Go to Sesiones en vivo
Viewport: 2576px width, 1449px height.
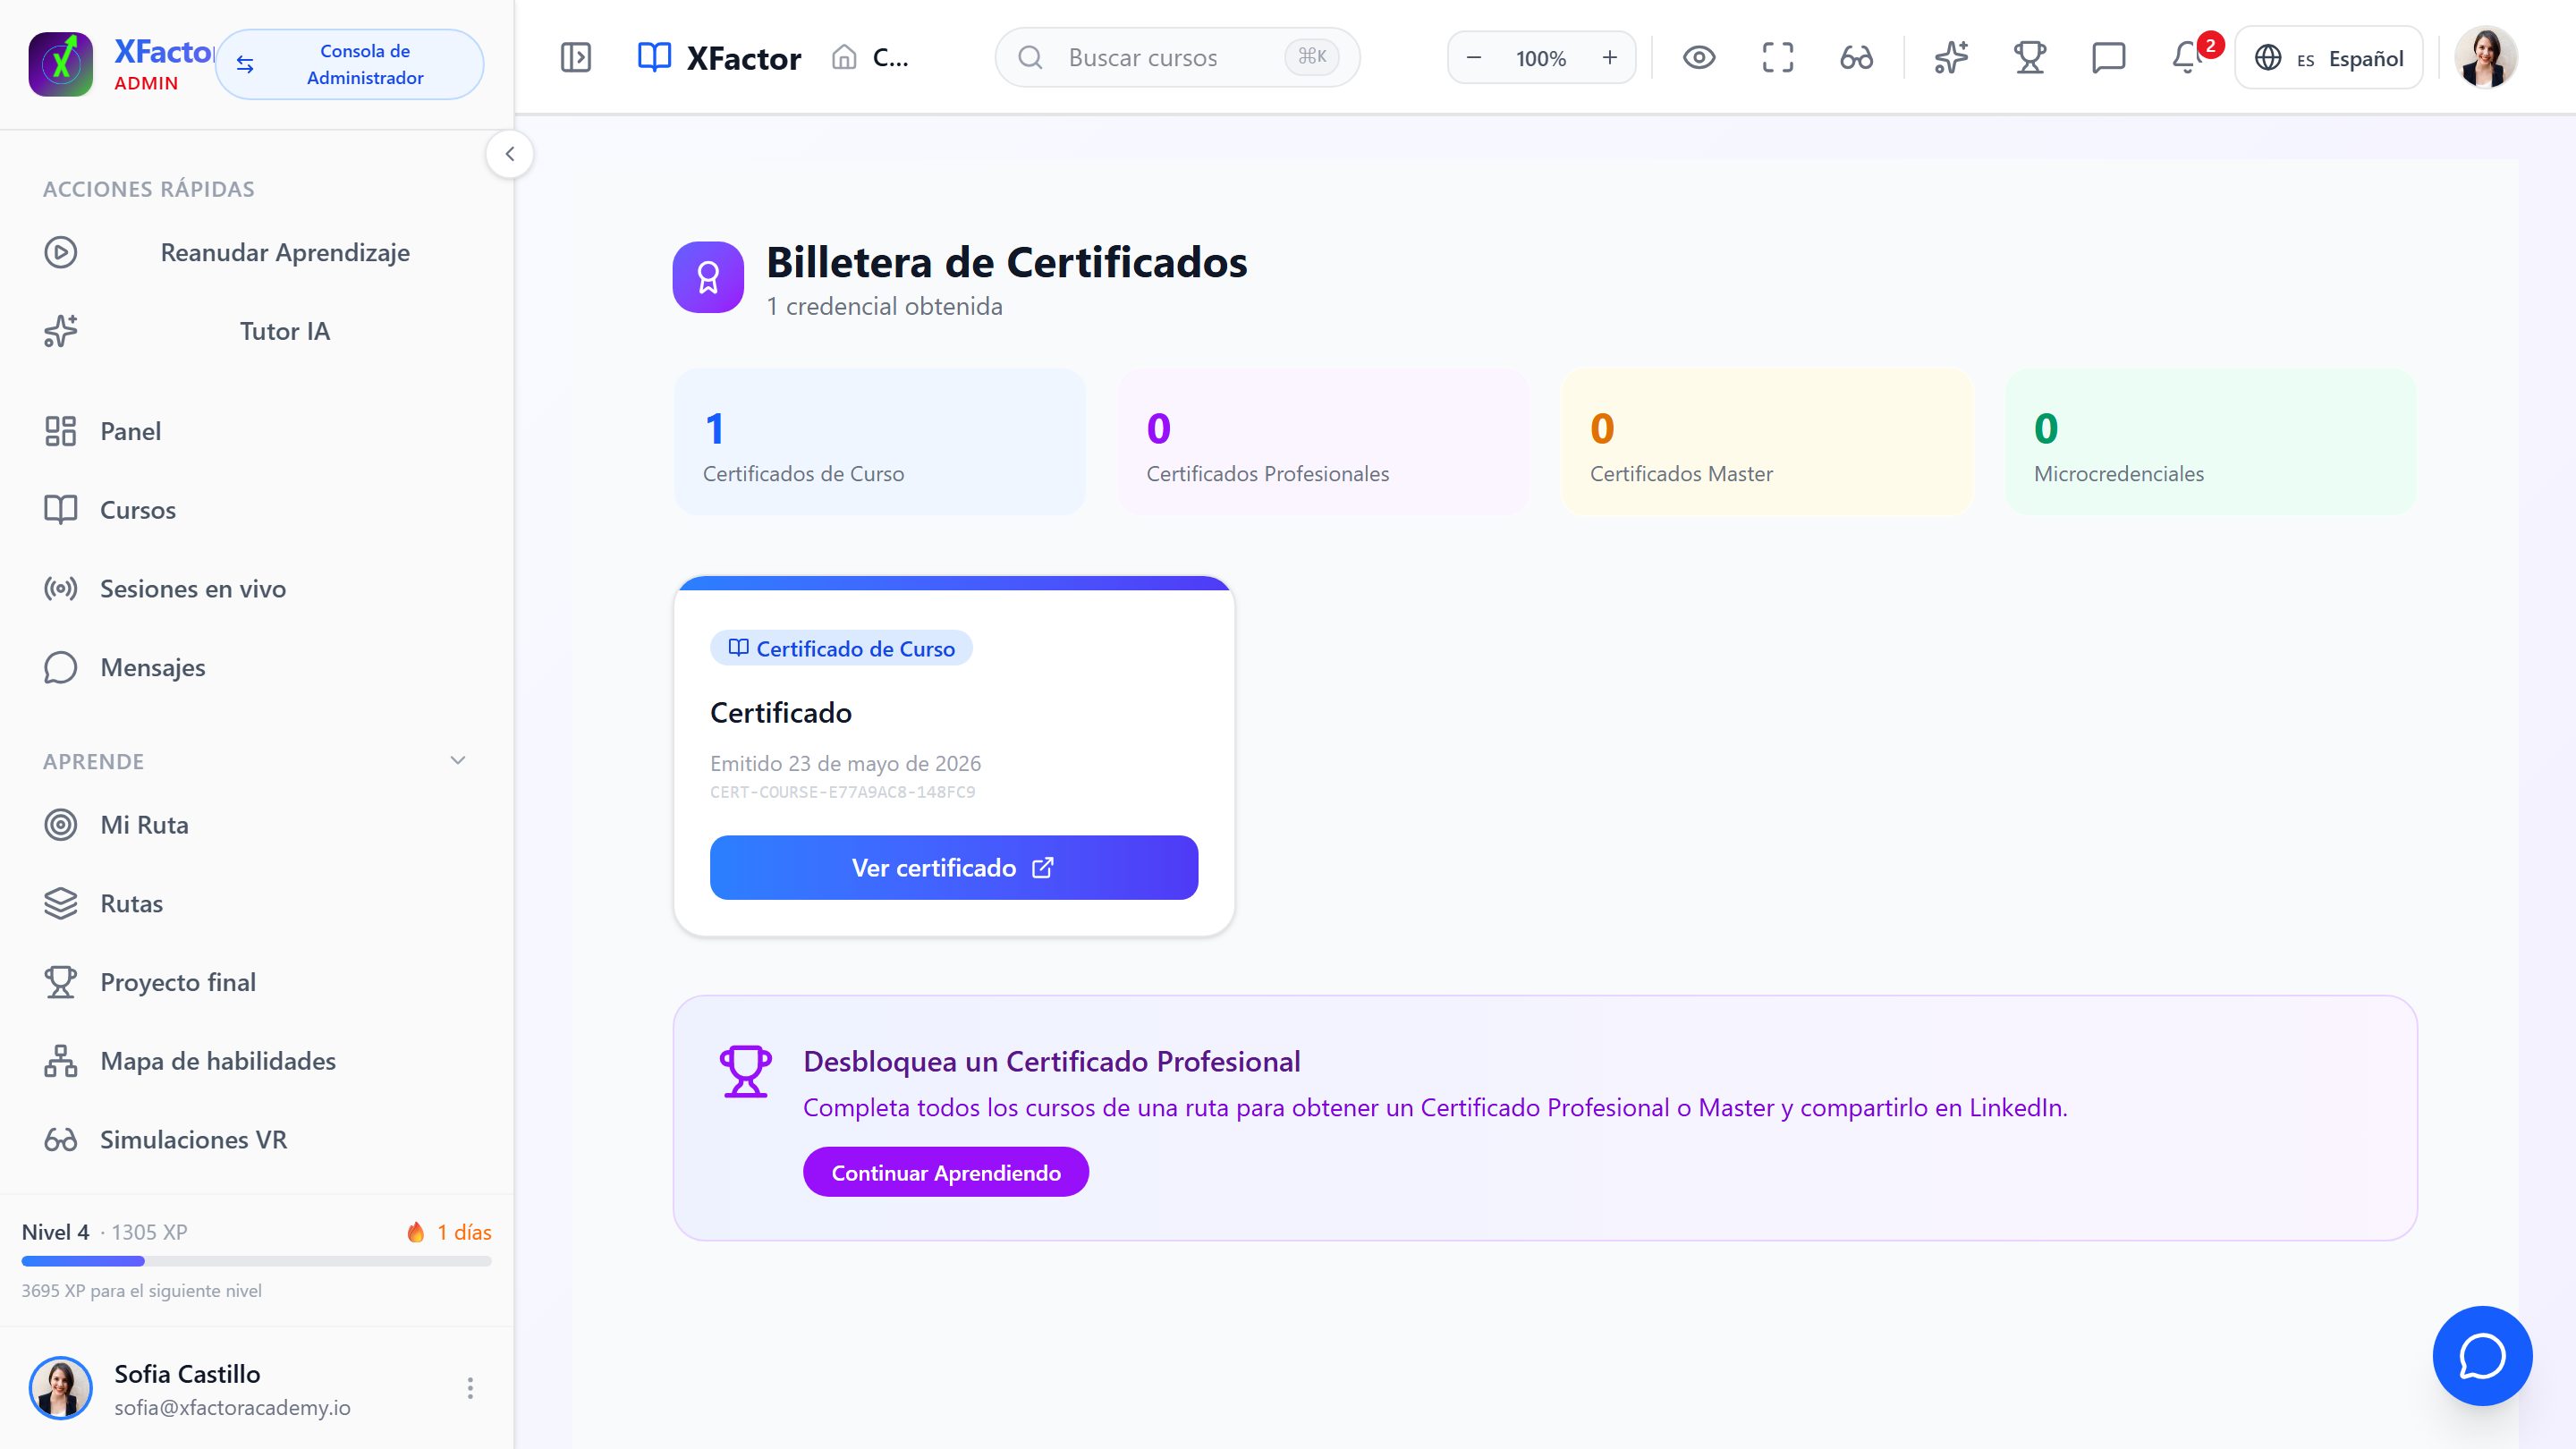[x=256, y=589]
